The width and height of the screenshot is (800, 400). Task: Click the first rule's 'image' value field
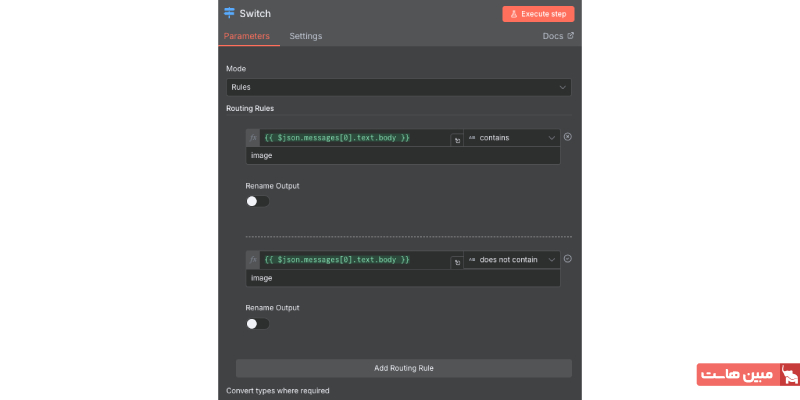[x=403, y=156]
